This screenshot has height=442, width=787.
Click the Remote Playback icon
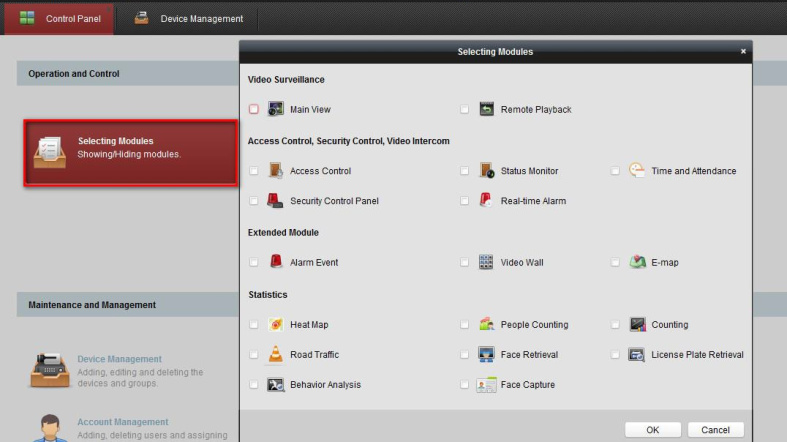(486, 109)
